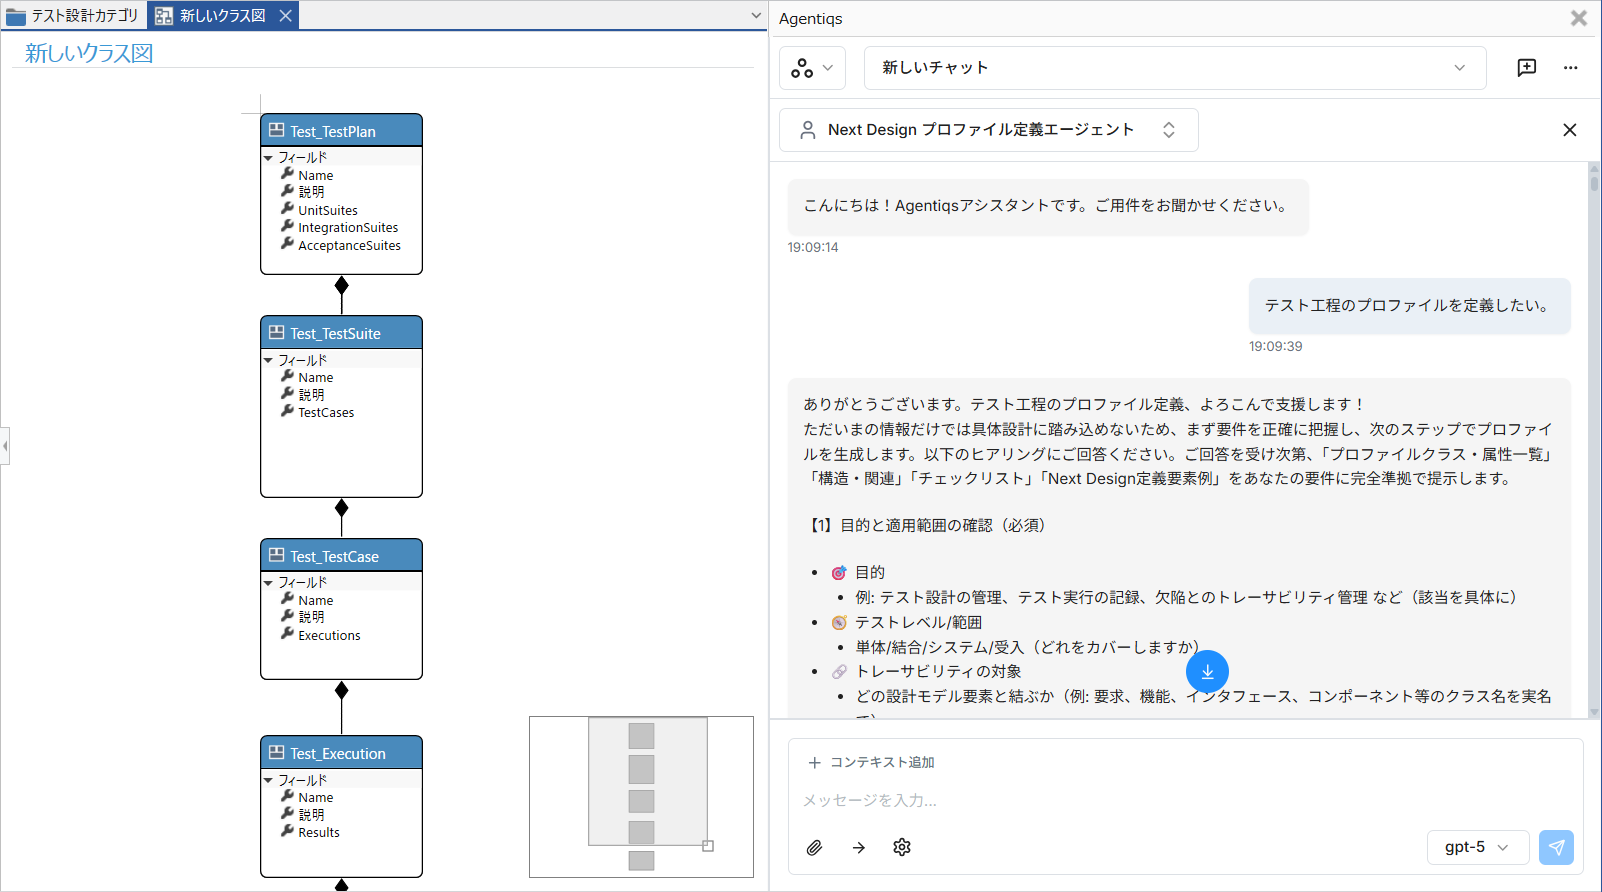
Task: Close the 新しいクラス図 tab
Action: tap(286, 16)
